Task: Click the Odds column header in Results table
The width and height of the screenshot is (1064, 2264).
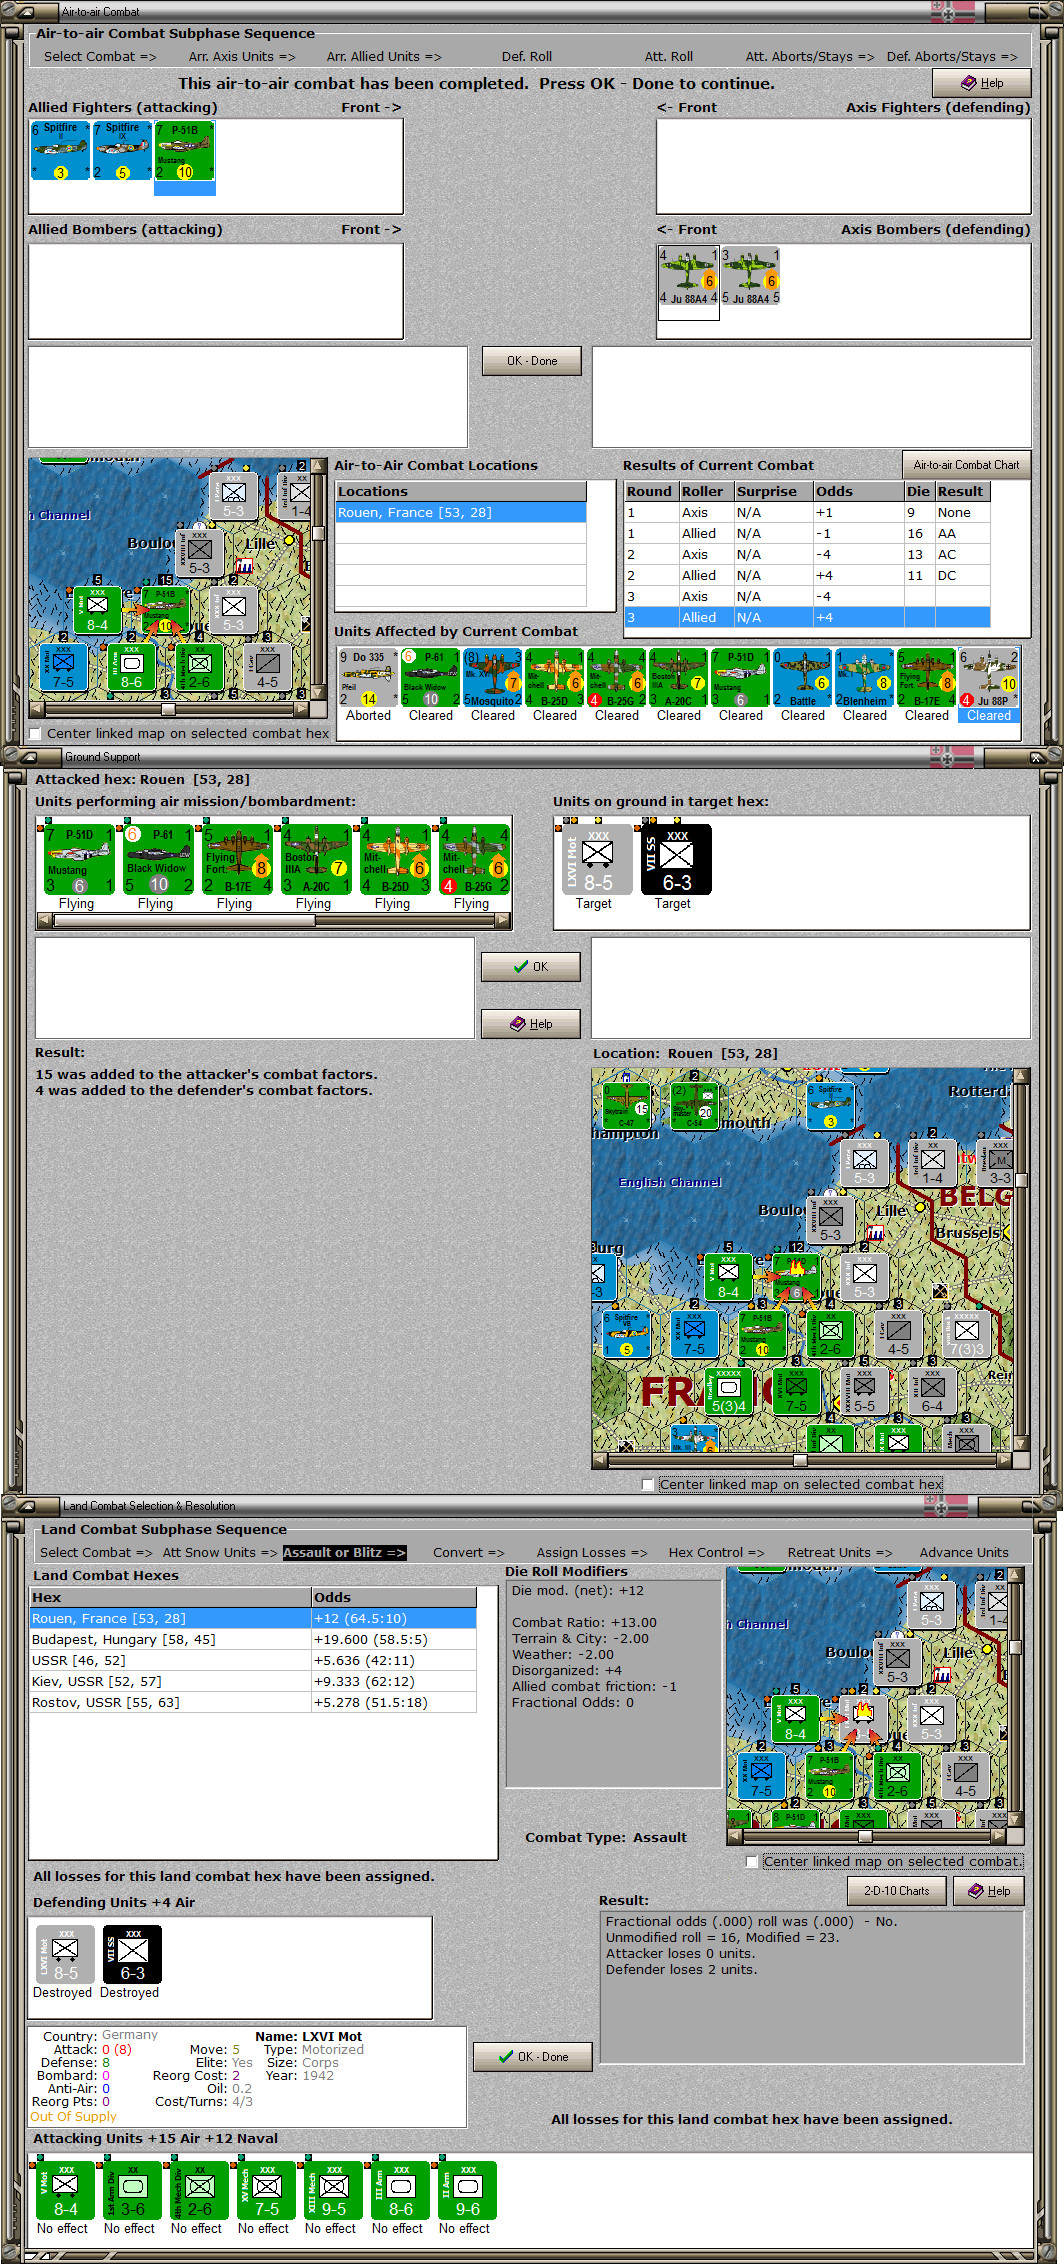Action: [x=858, y=492]
